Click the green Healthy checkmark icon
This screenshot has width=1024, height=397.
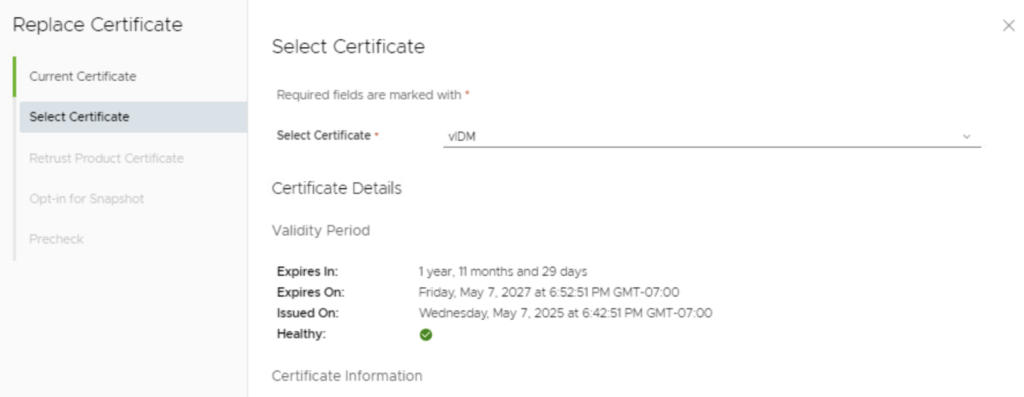[x=426, y=334]
